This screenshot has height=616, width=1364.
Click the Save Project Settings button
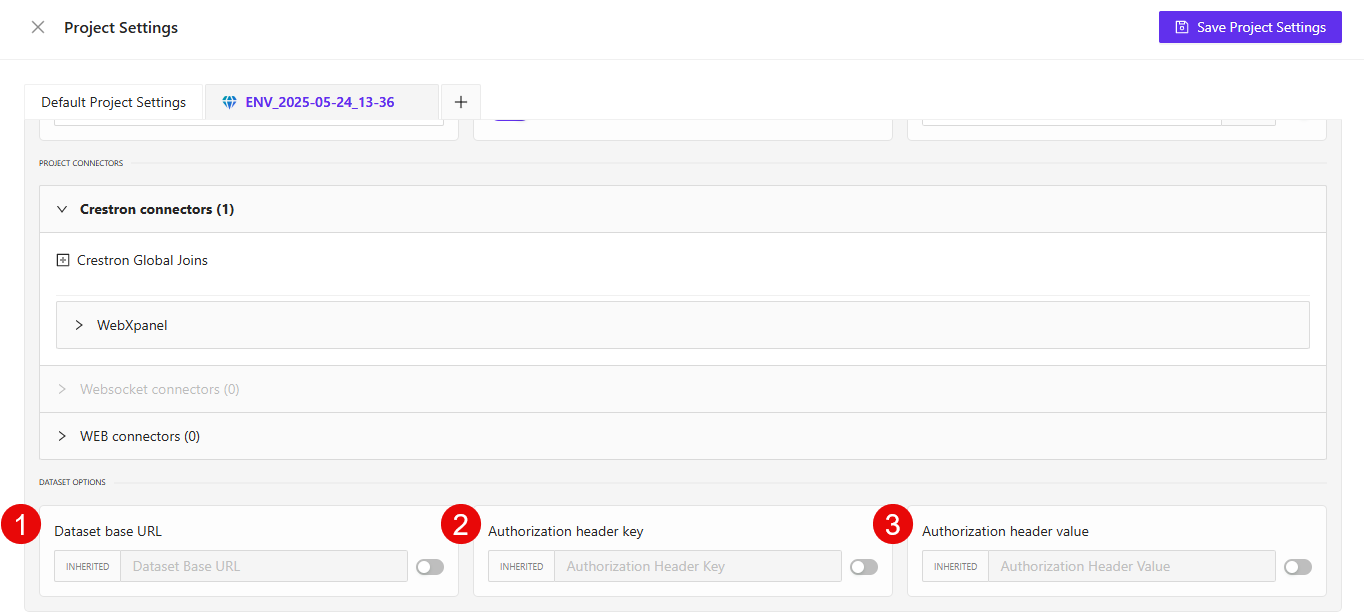1250,27
